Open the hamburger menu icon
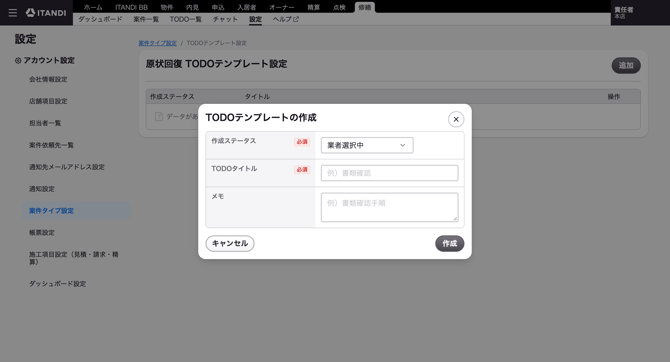The height and width of the screenshot is (362, 670). (x=13, y=13)
